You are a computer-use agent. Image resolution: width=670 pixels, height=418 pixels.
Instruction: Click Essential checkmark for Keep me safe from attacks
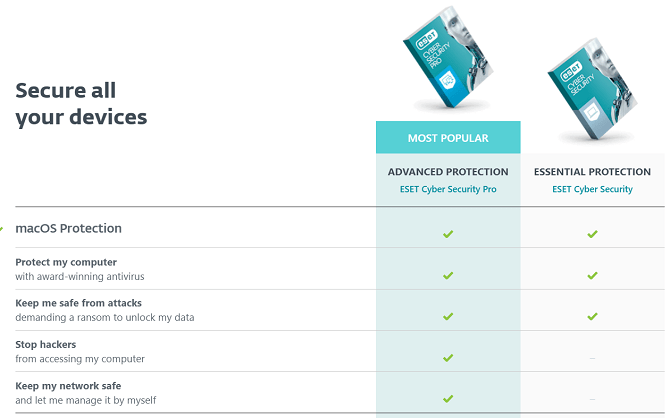(592, 316)
